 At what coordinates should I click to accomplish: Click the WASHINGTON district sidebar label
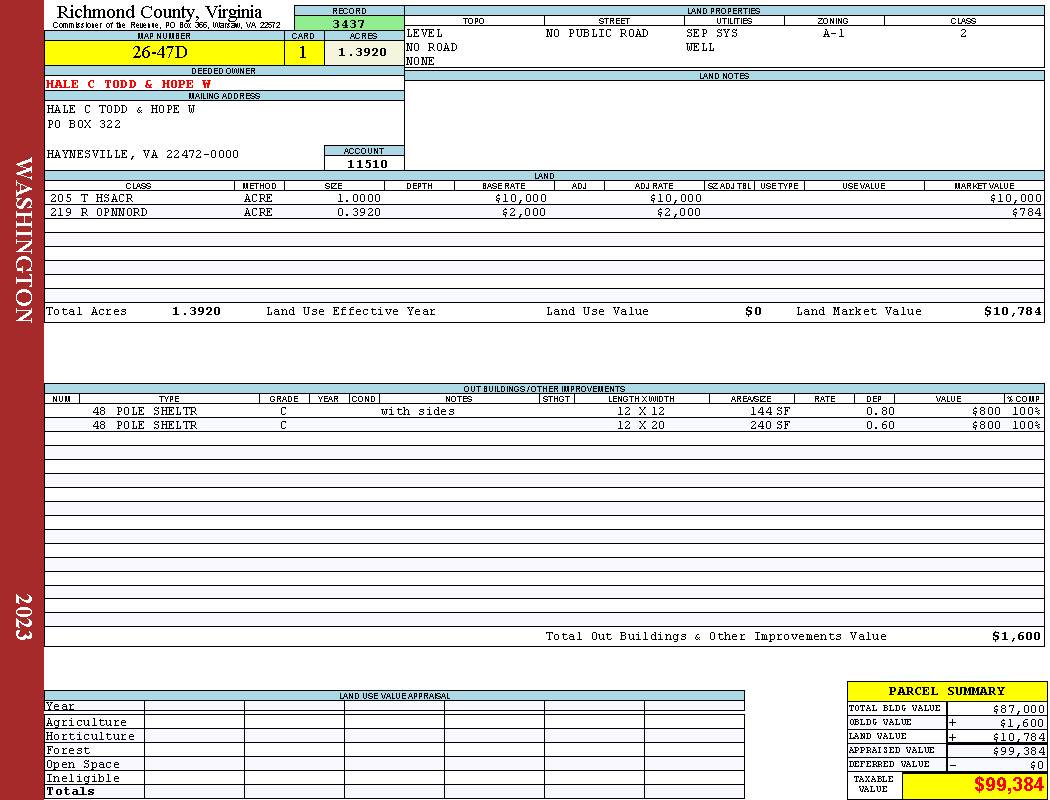click(x=23, y=240)
